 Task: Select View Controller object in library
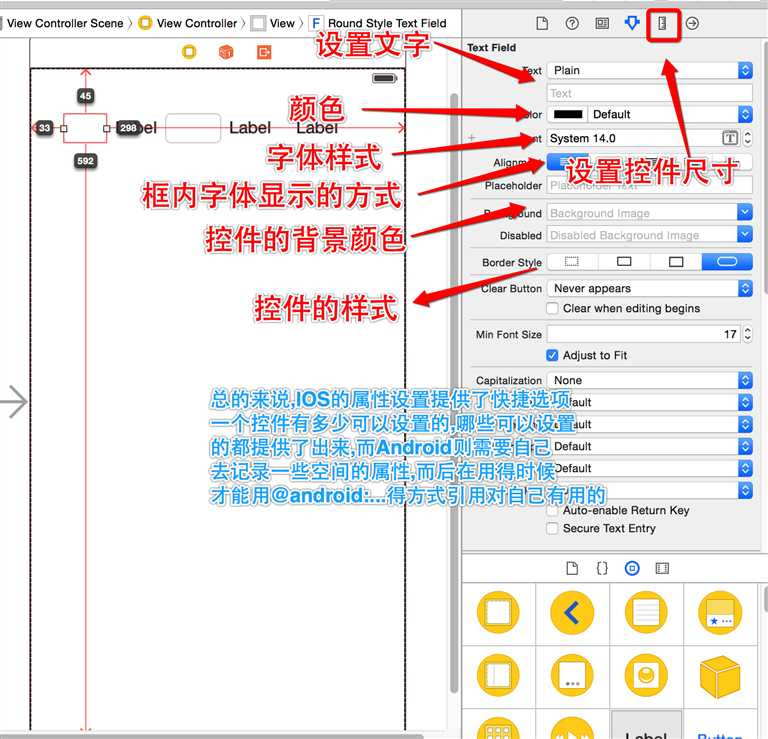point(498,612)
